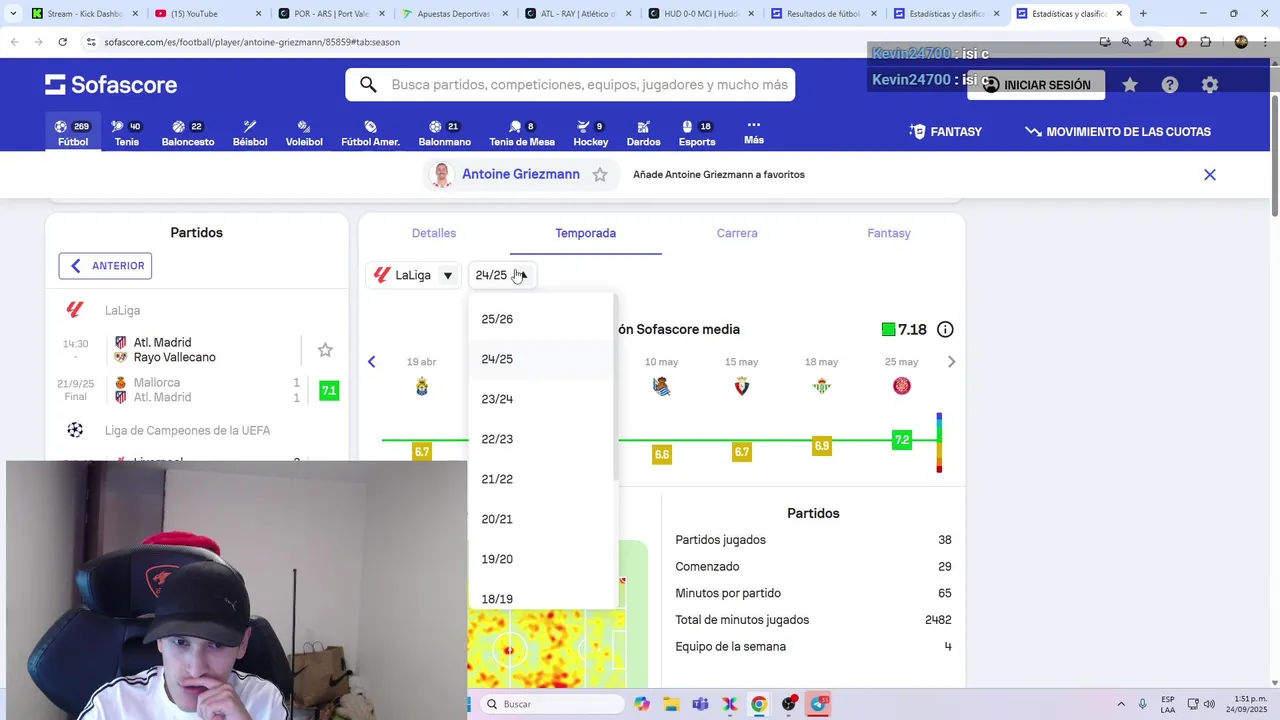Click the 25 may match crest
Screen dimensions: 1280x720
click(902, 387)
